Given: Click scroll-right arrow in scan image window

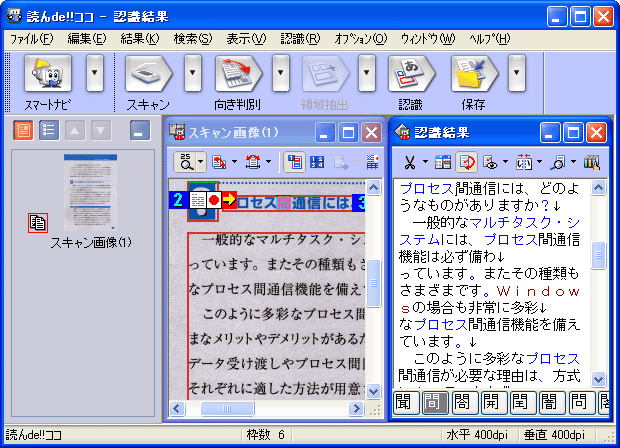Looking at the screenshot, I should tap(356, 408).
